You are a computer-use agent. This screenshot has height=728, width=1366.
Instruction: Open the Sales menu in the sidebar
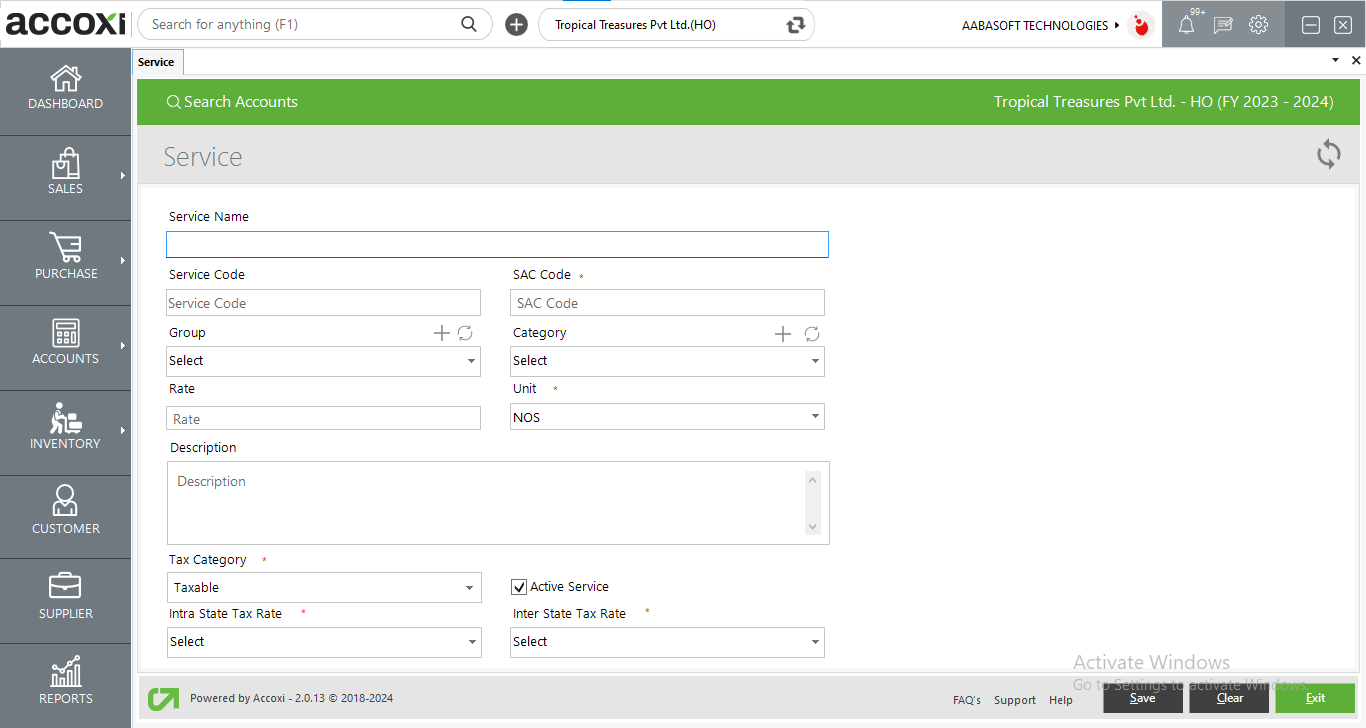pos(66,173)
